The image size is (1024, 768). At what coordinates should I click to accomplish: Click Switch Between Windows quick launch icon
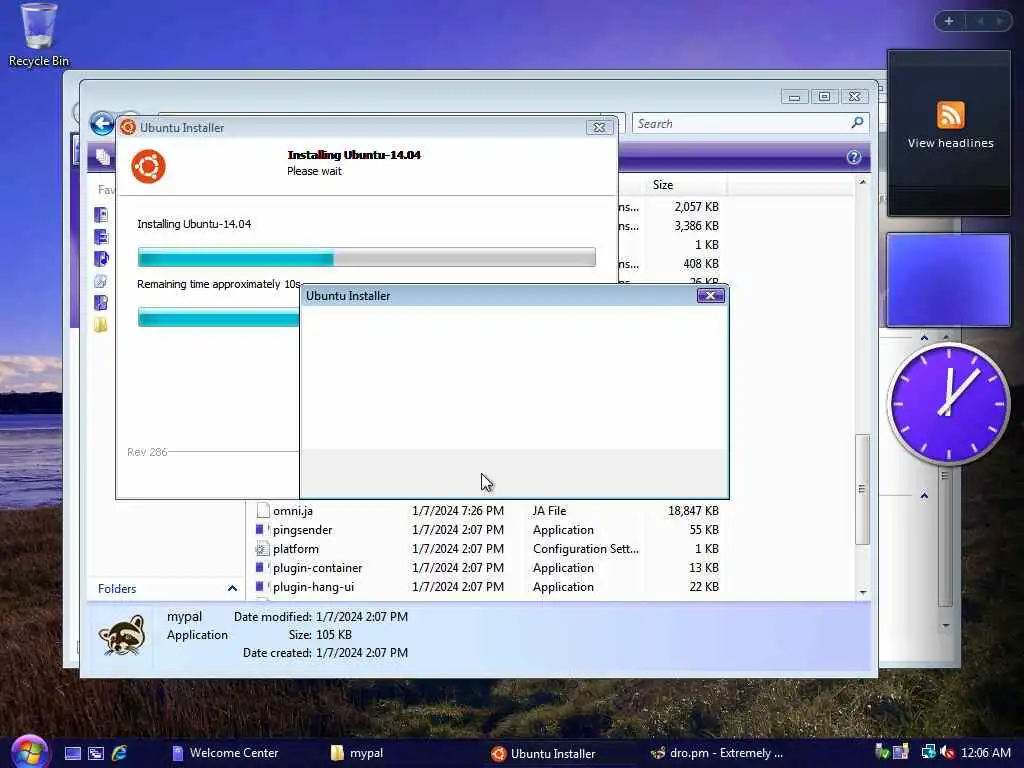96,753
